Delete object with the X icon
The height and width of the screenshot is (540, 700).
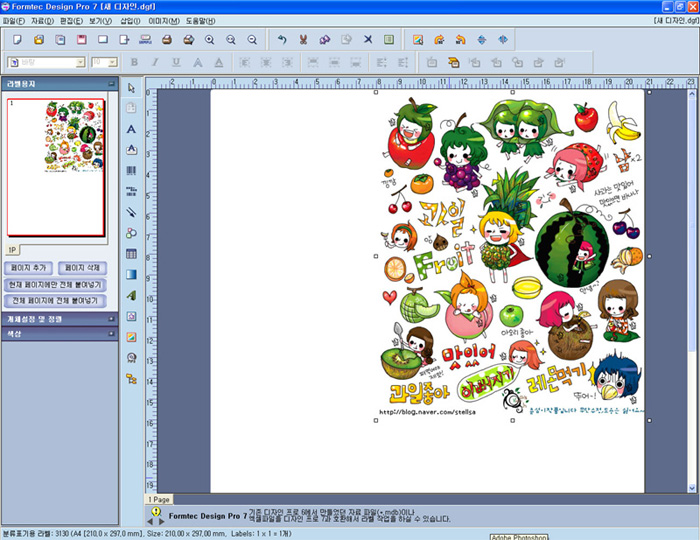[367, 40]
